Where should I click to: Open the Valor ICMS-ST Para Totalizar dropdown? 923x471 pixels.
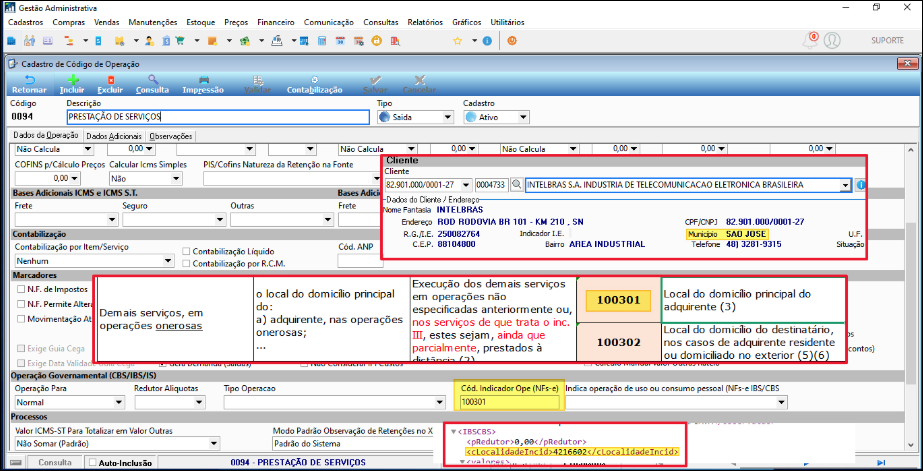click(117, 444)
